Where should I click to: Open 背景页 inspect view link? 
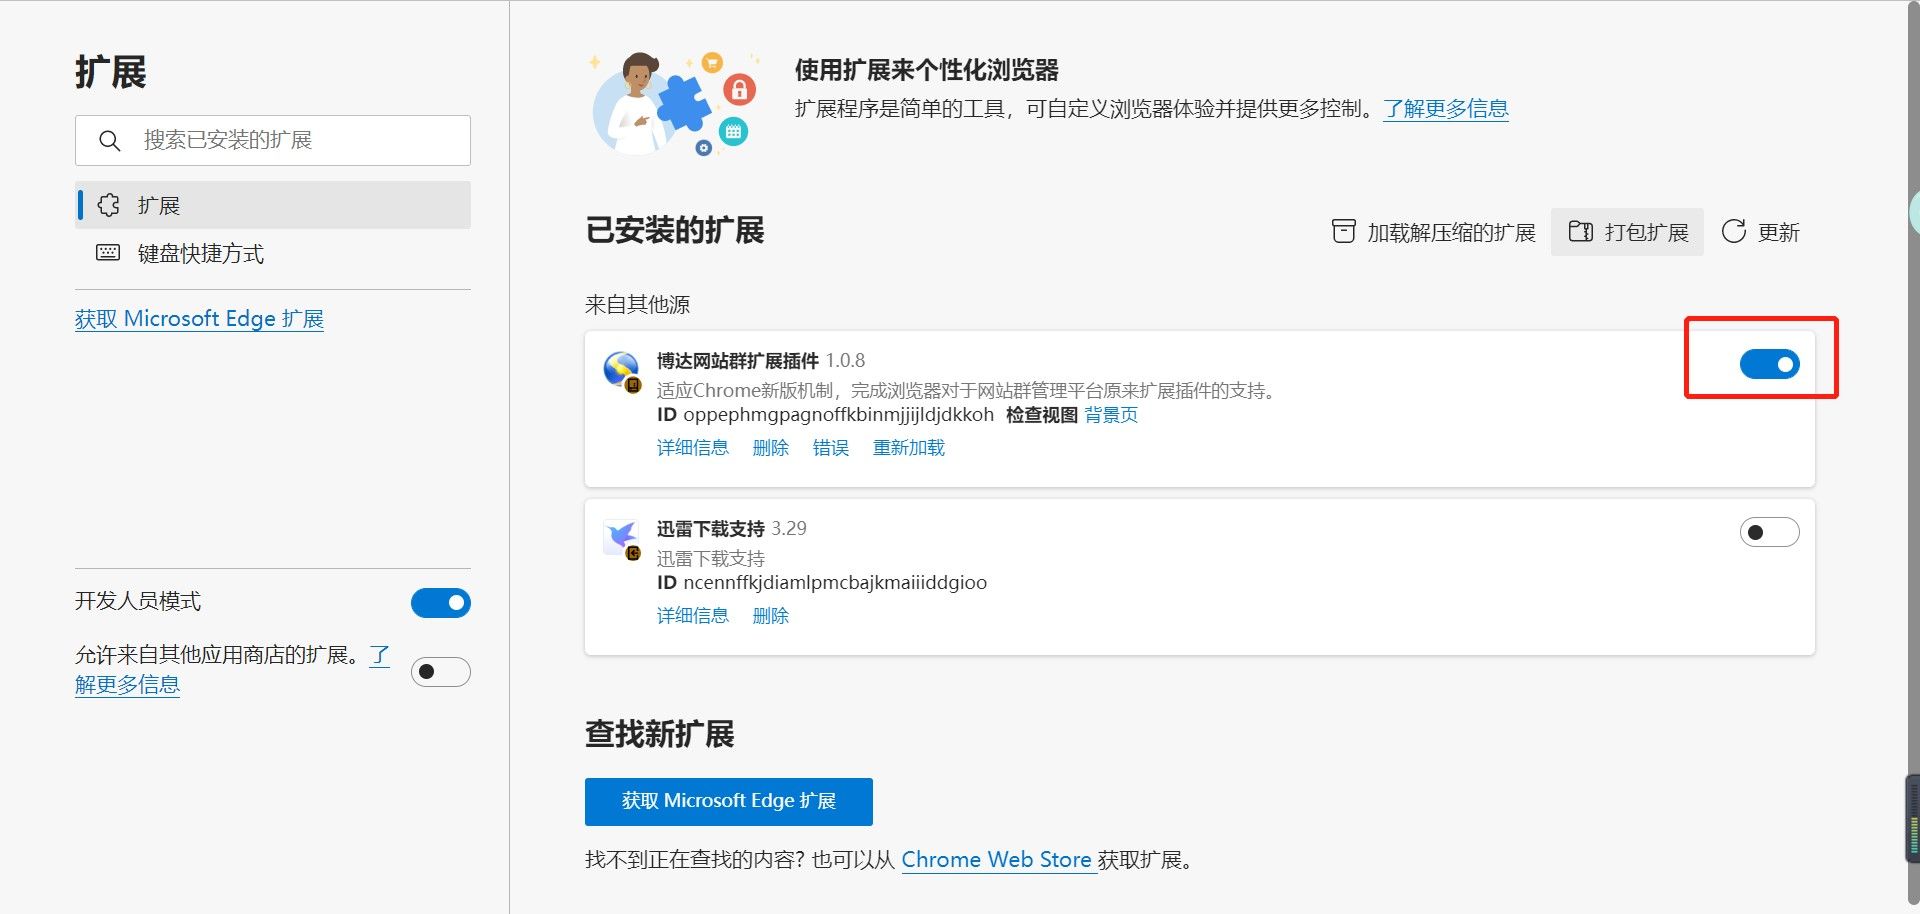[1111, 415]
